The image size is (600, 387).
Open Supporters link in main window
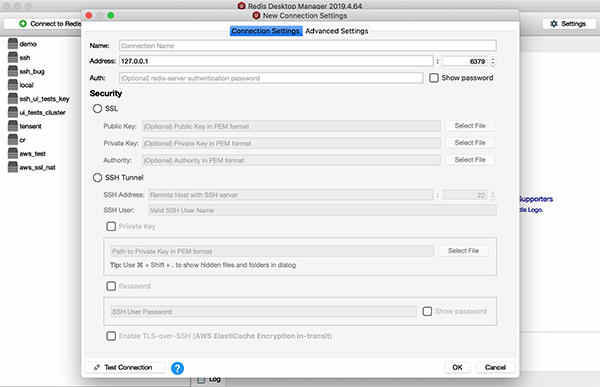click(536, 199)
